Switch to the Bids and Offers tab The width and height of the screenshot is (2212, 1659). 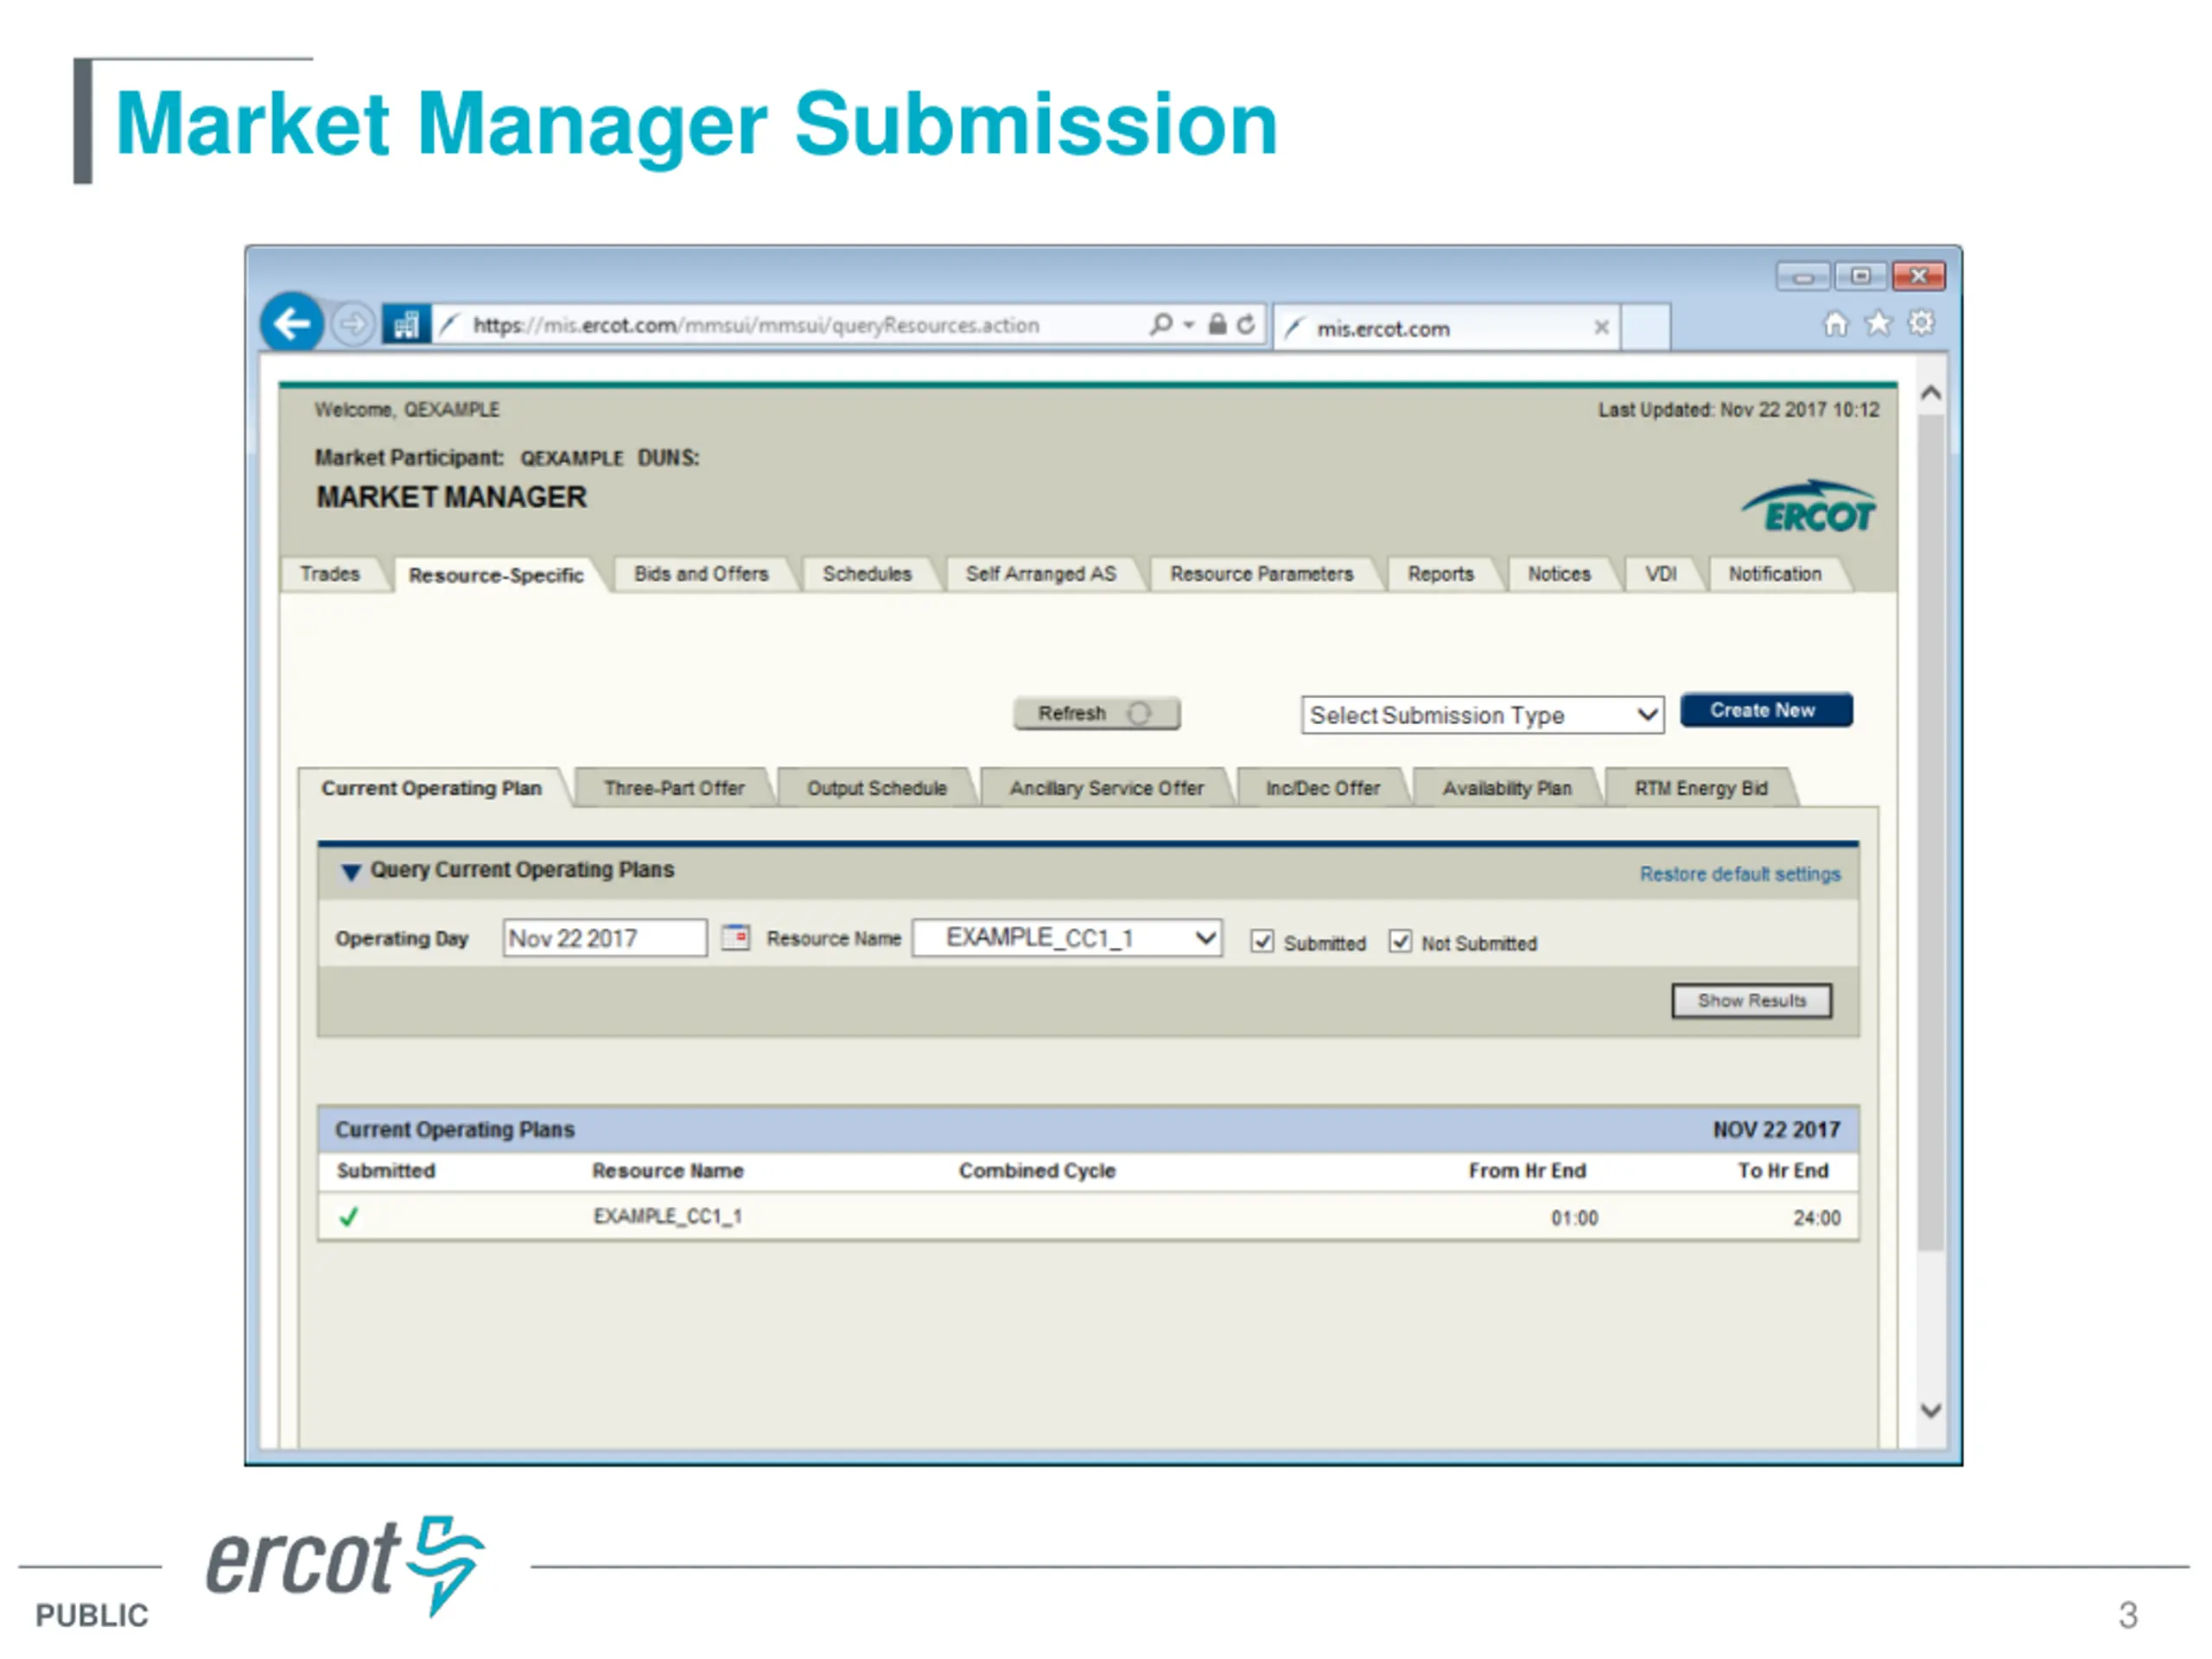[x=701, y=574]
